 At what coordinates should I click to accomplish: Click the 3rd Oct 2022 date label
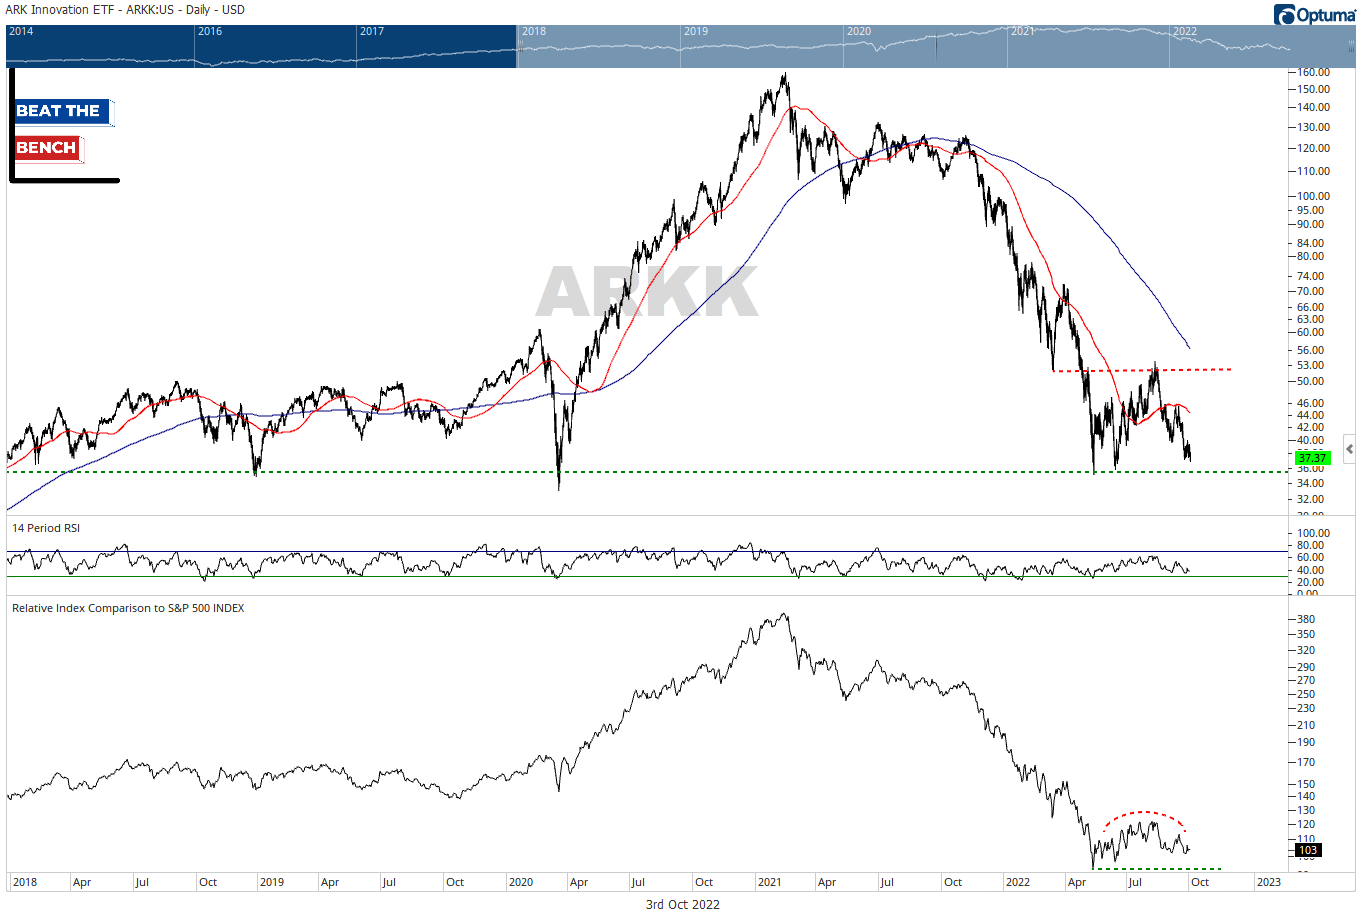(x=683, y=905)
